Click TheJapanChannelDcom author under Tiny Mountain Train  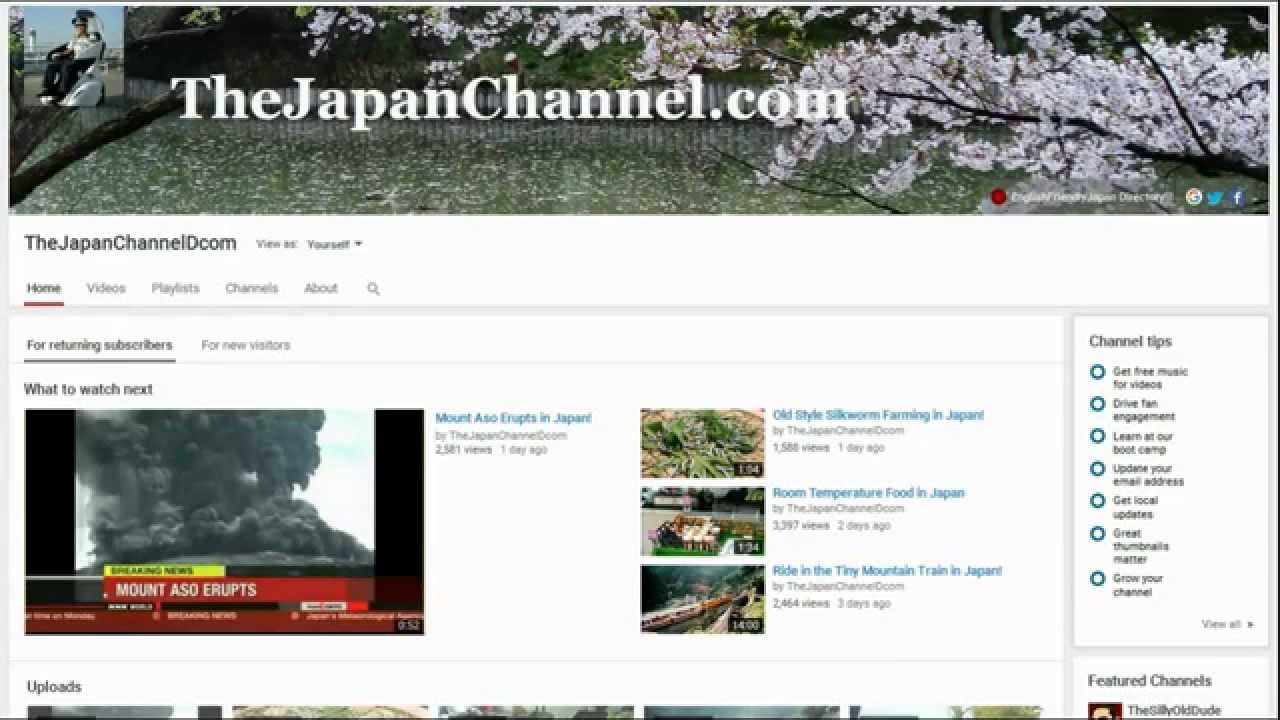[x=845, y=586]
